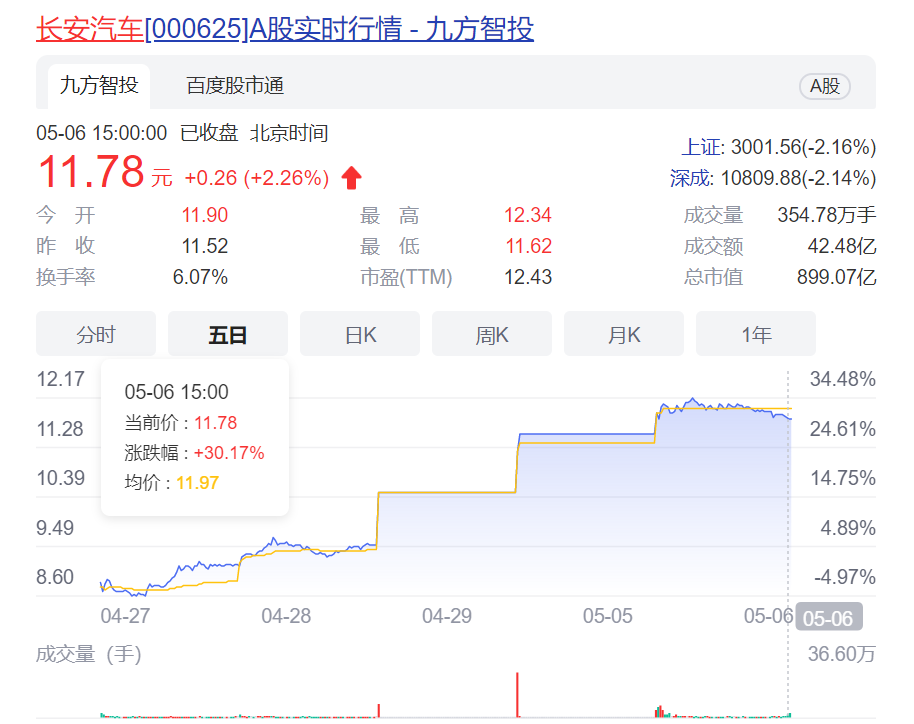Viewport: 914px width, 724px height.
Task: Click the 12.17 price axis label
Action: point(61,379)
